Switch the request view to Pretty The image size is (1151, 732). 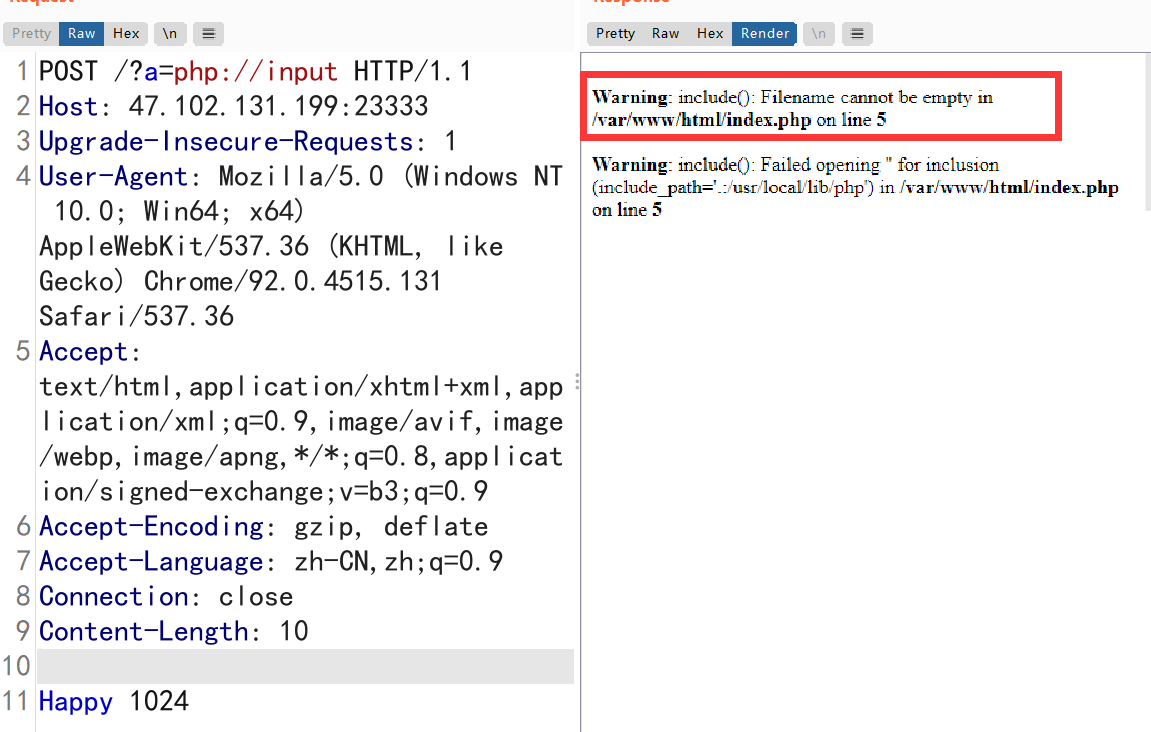31,33
